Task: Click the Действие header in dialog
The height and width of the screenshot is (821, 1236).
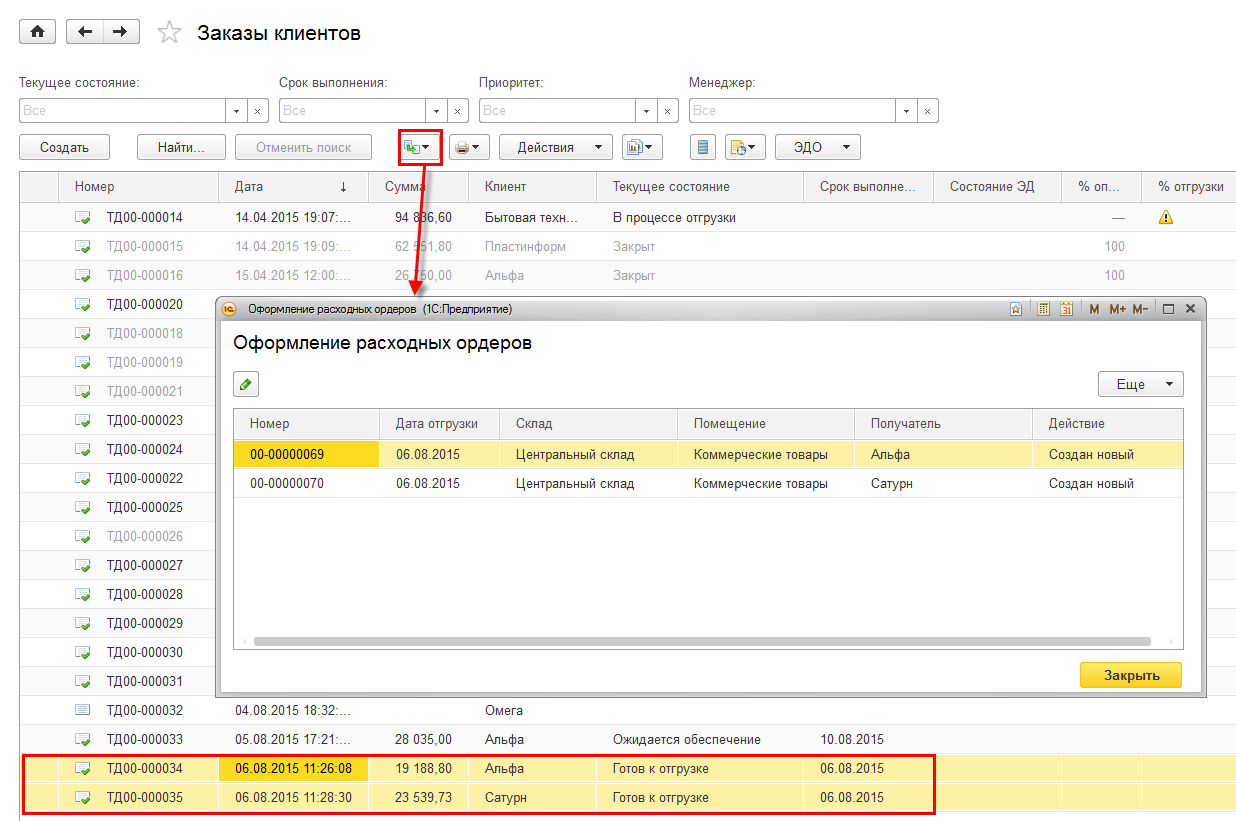Action: point(1108,423)
